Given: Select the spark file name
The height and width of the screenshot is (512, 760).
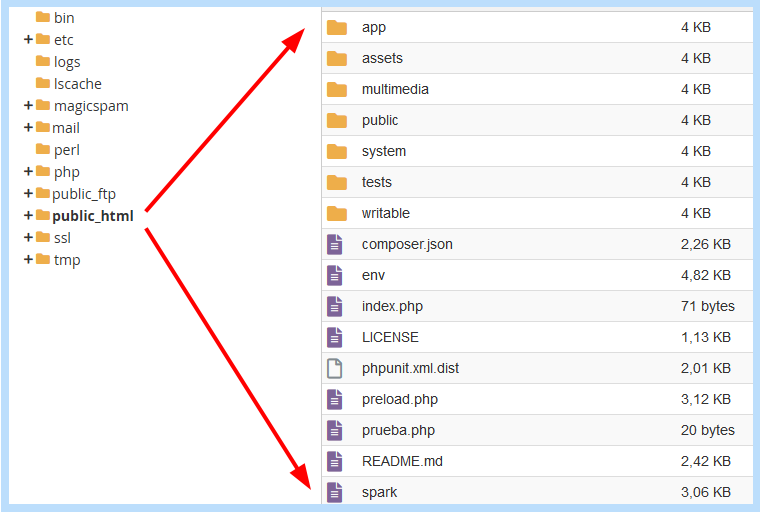Looking at the screenshot, I should coord(379,493).
